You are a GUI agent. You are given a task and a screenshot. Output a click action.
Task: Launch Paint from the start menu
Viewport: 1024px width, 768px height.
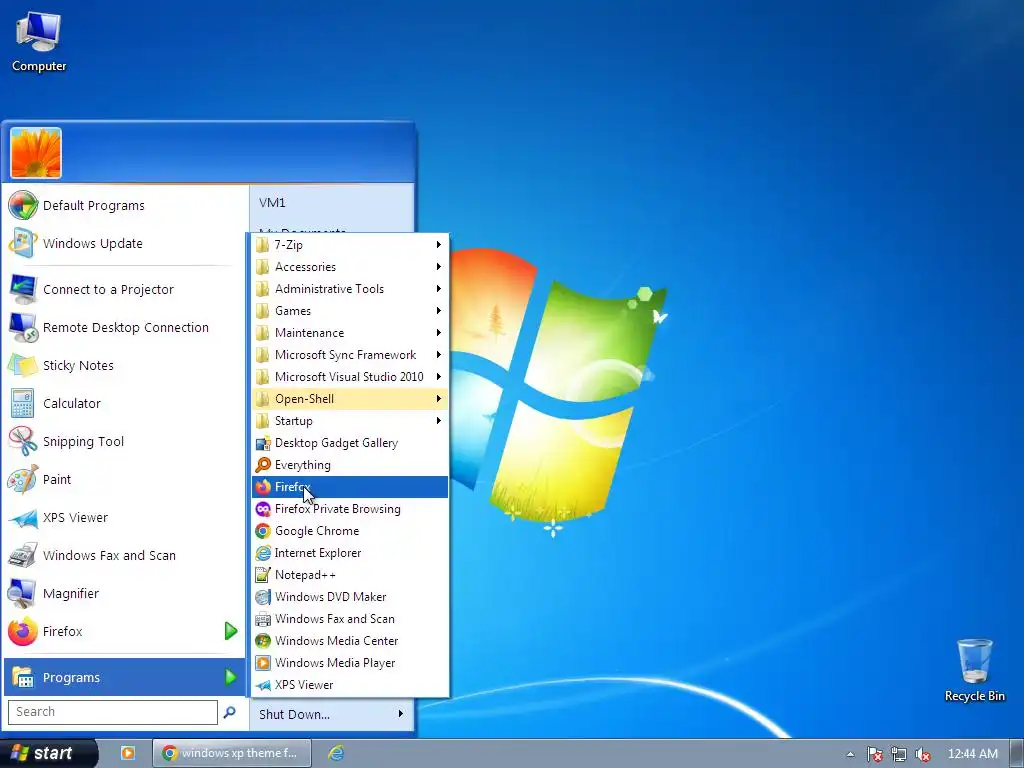tap(124, 479)
